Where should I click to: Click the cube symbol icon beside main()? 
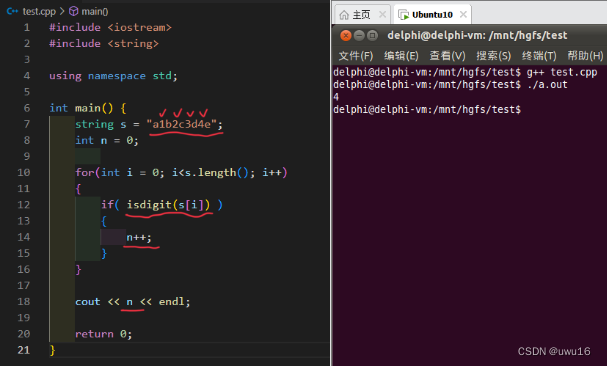[x=74, y=11]
